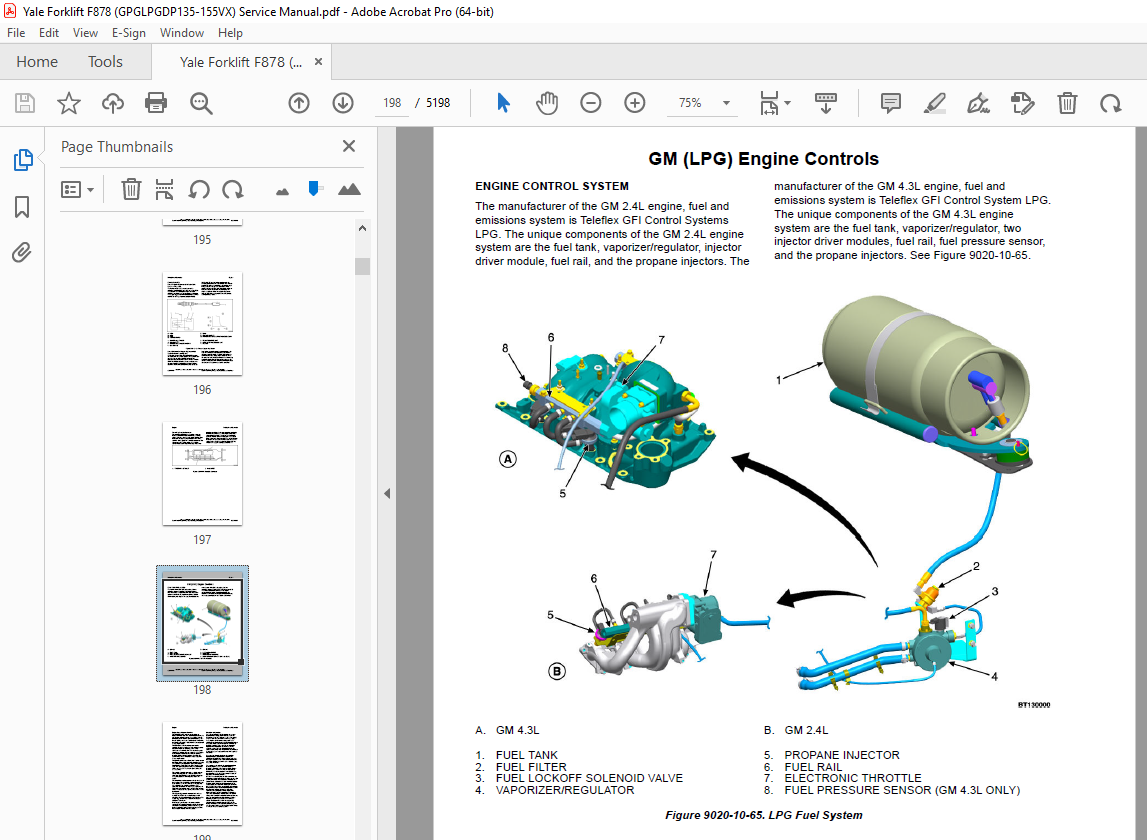Screen dimensions: 1147x840
Task: Close the Yale Forklift document tab
Action: point(318,61)
